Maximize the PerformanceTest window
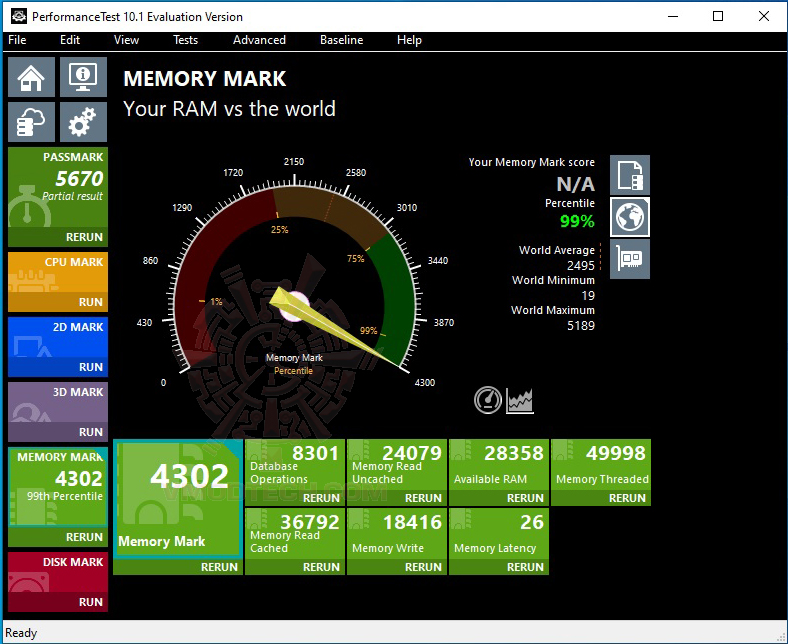The height and width of the screenshot is (644, 788). coord(718,16)
